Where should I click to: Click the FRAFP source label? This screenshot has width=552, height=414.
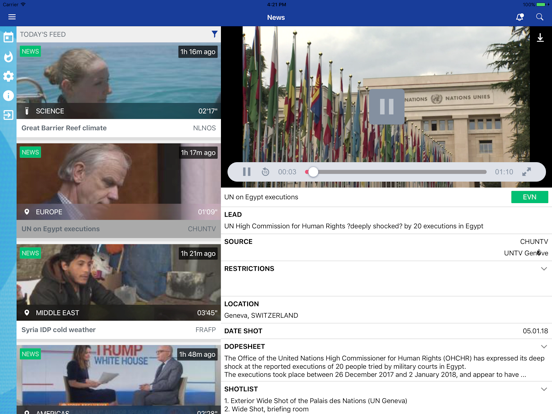(206, 330)
